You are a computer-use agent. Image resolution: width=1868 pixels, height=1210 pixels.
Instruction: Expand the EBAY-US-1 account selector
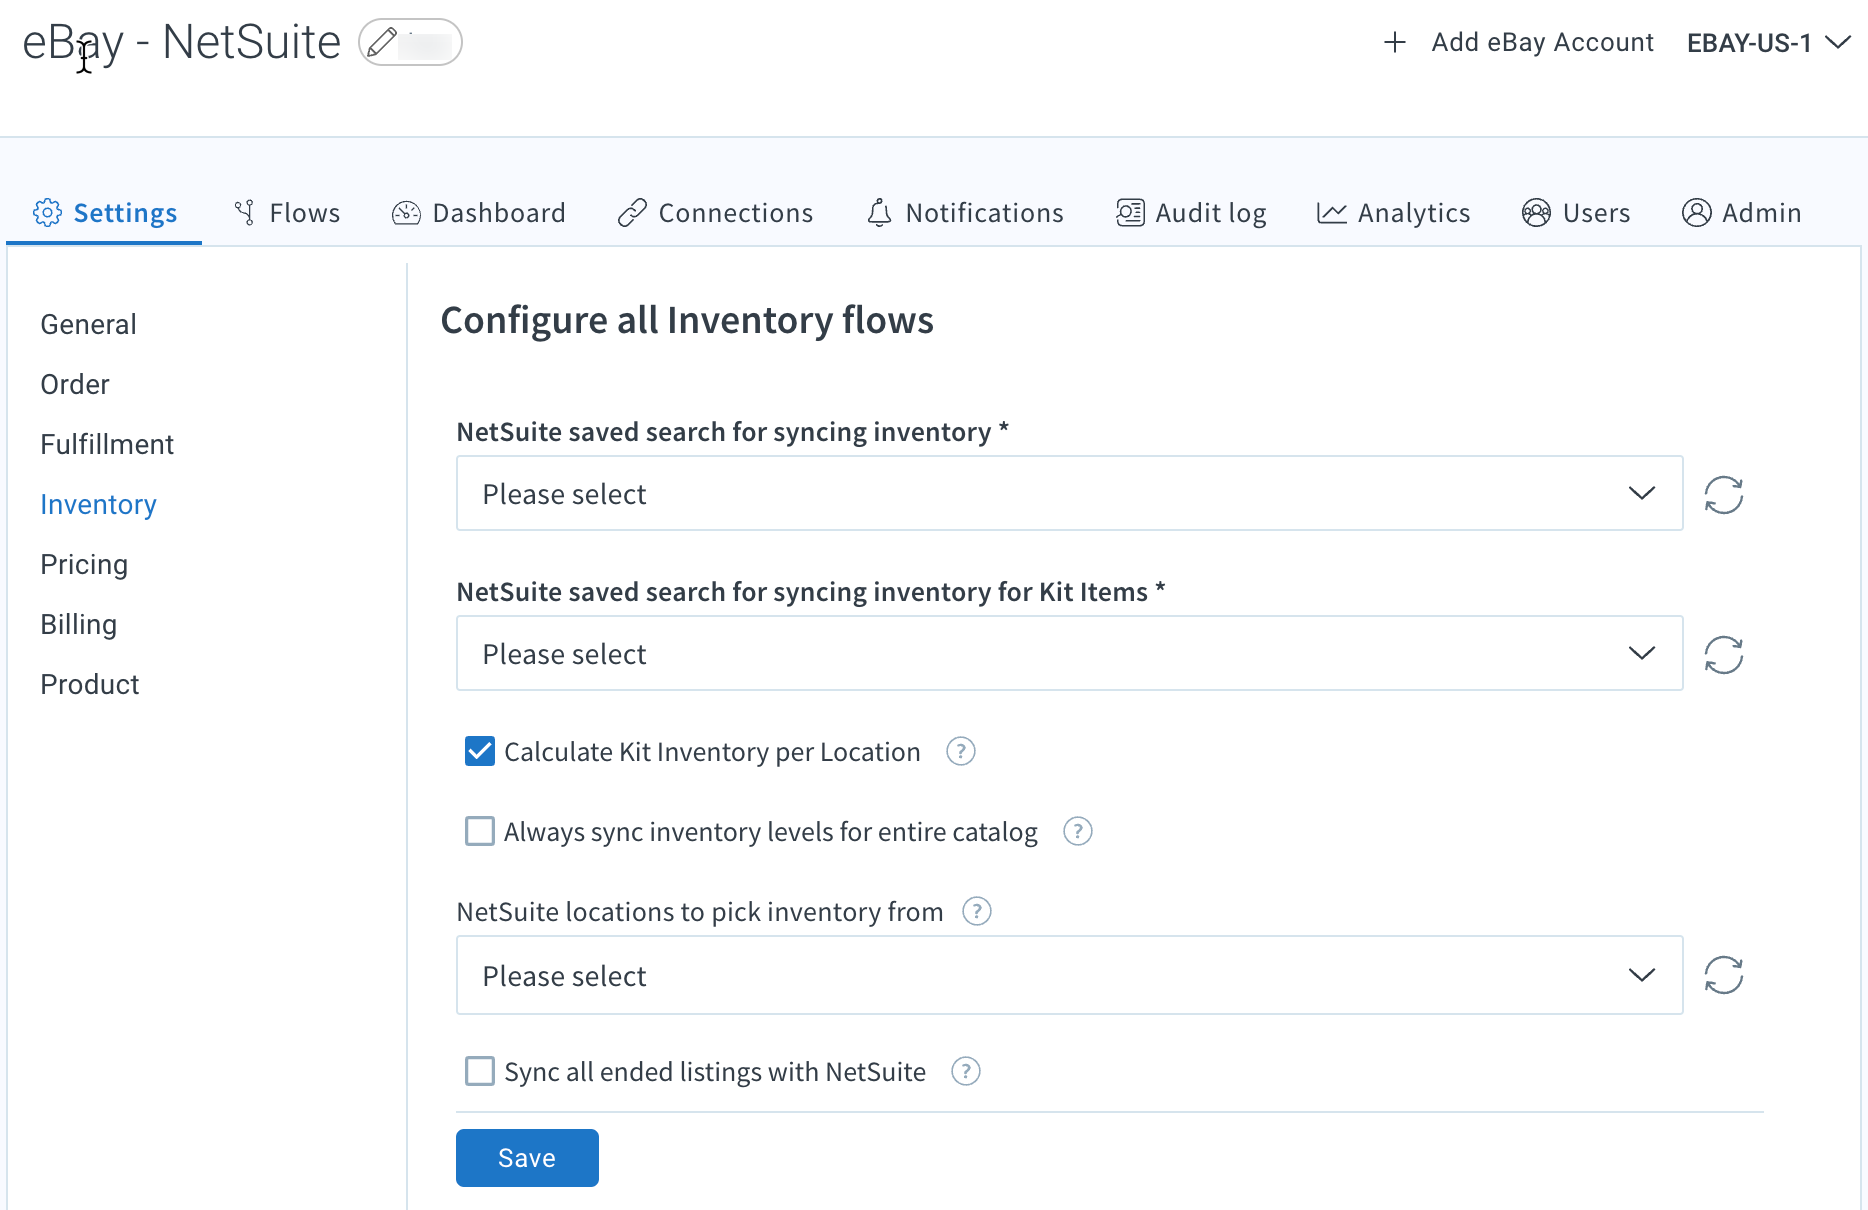coord(1768,43)
